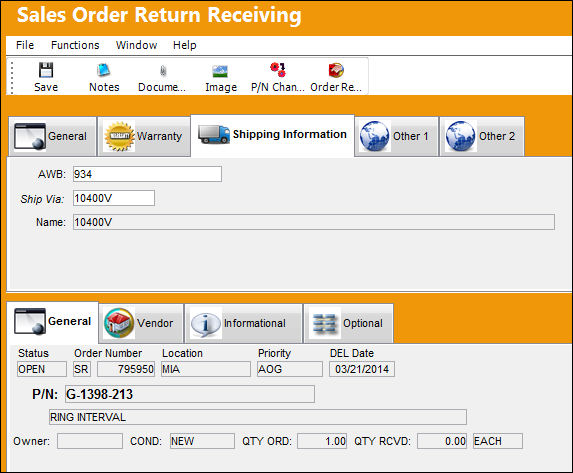This screenshot has height=473, width=573.
Task: Click the DEL Date label
Action: (352, 353)
